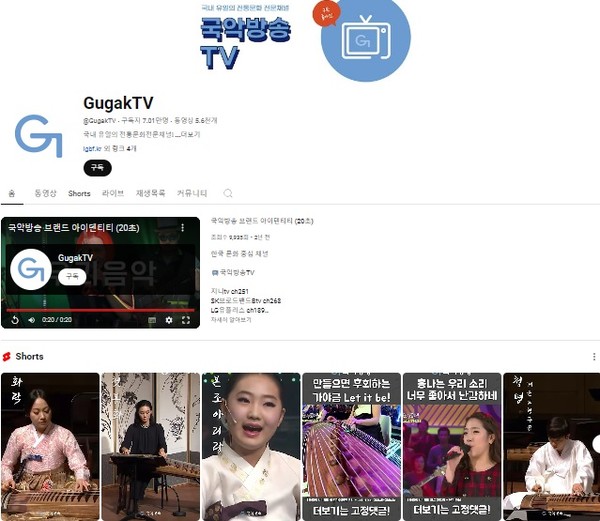Go to the 재생목록 tab
This screenshot has height=521, width=600.
(x=150, y=193)
